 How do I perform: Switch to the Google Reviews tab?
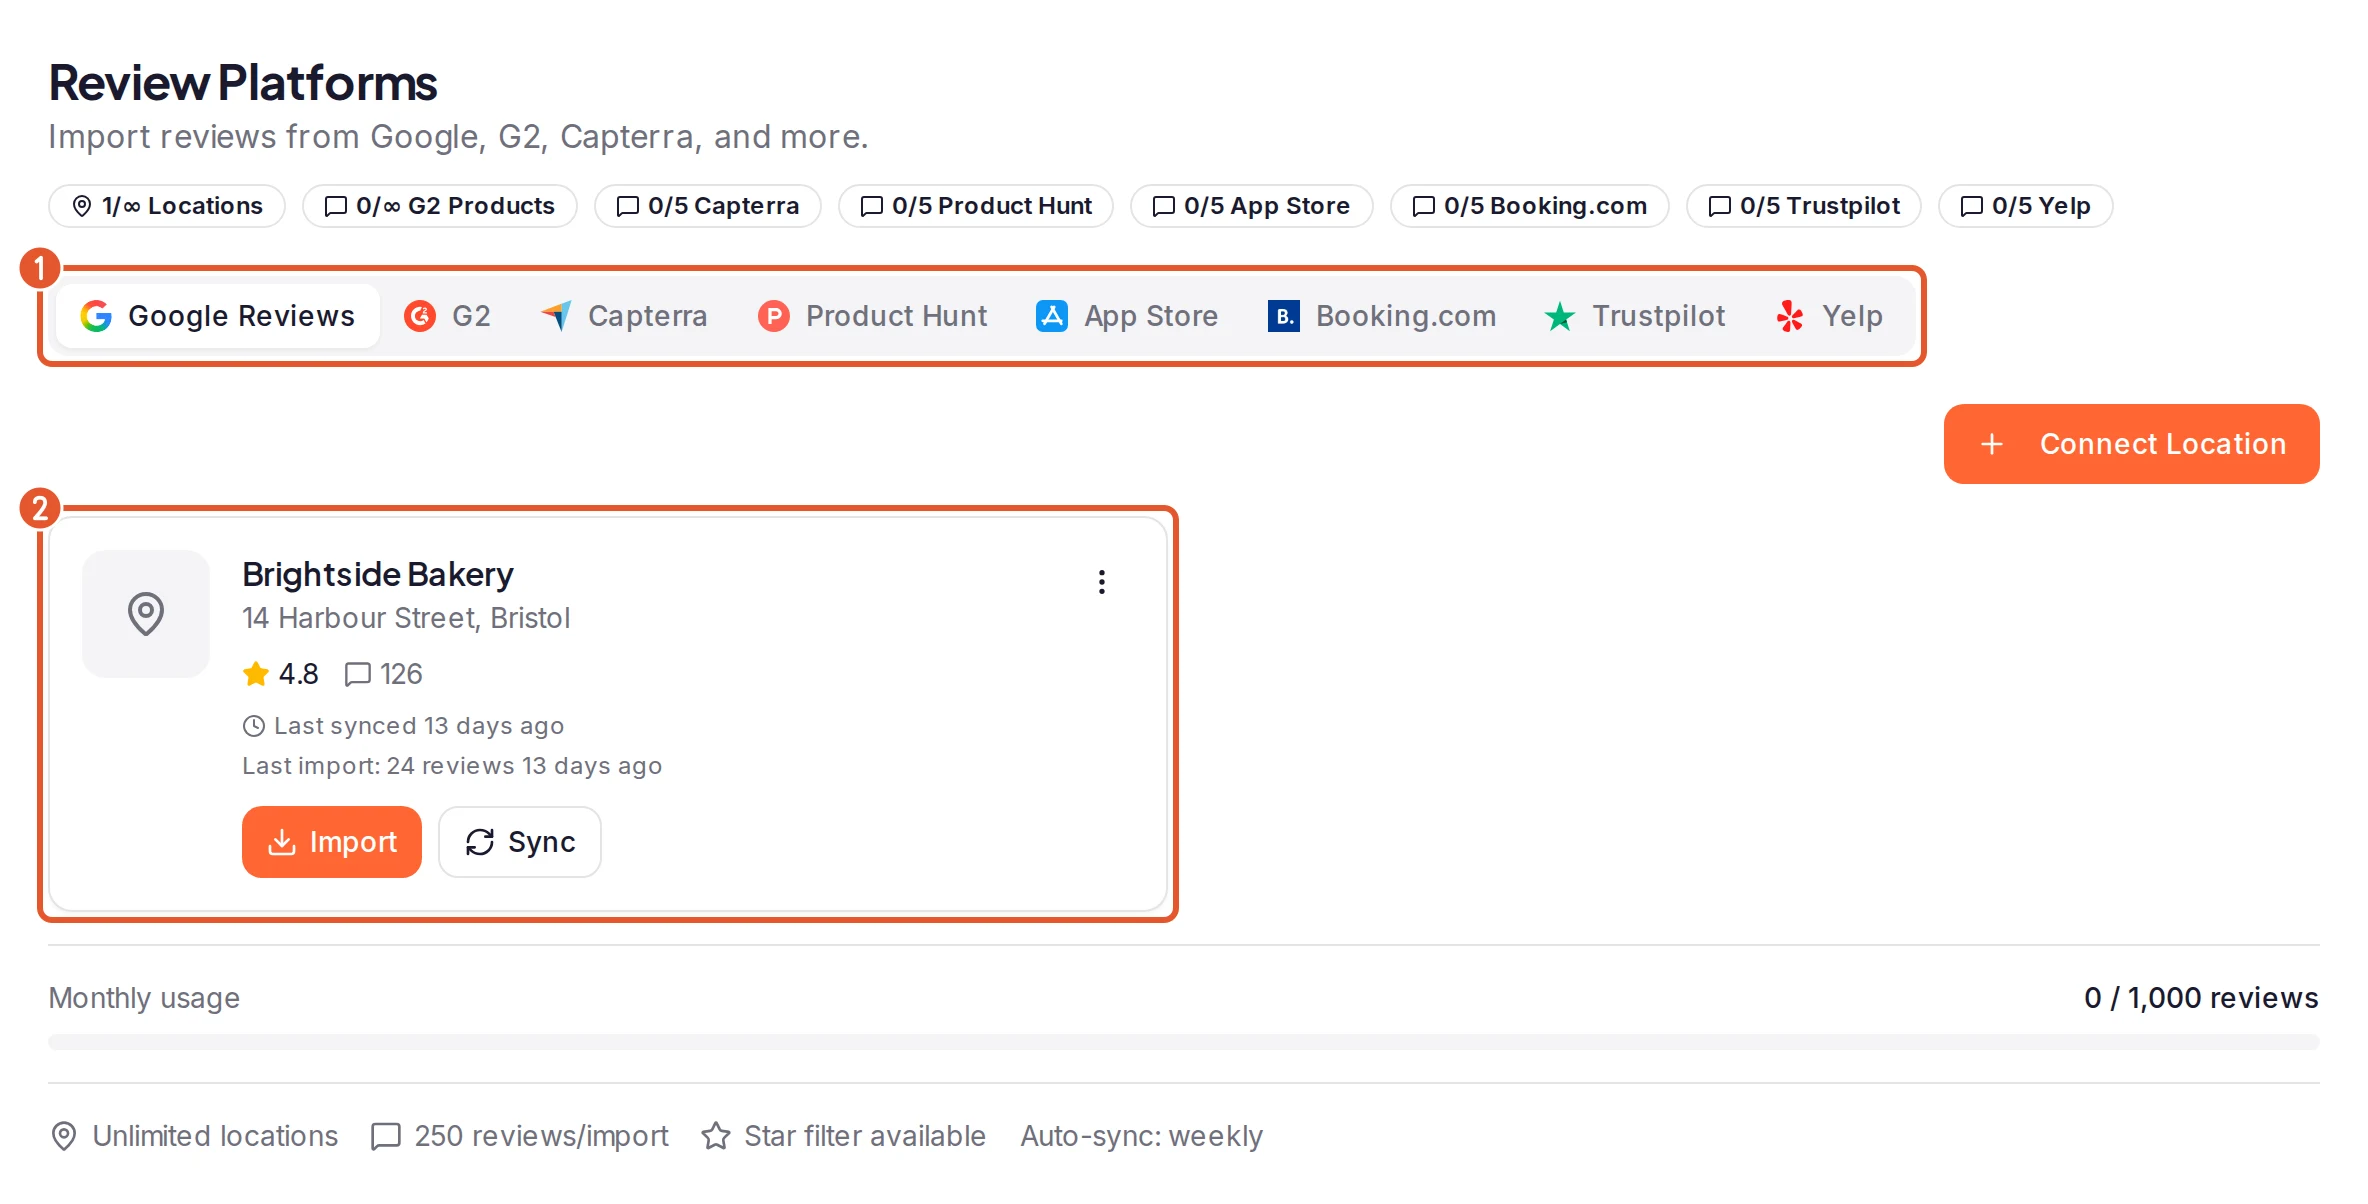pyautogui.click(x=217, y=316)
